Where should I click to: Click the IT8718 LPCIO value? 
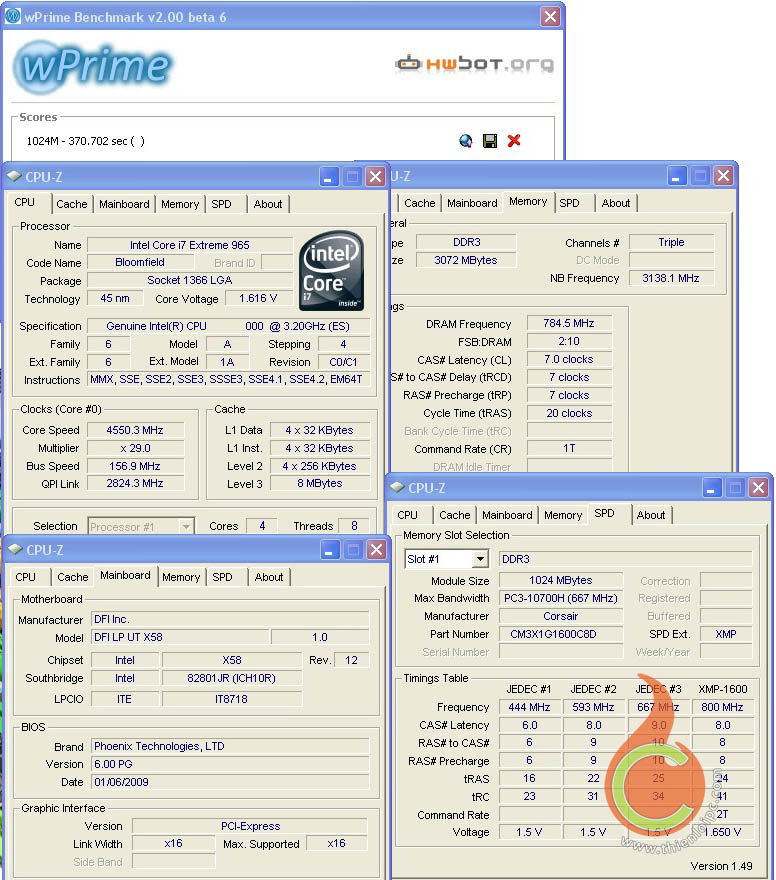231,699
